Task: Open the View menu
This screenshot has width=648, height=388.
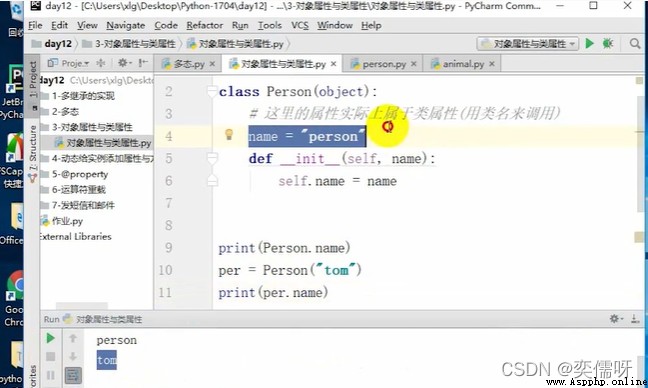Action: (87, 26)
